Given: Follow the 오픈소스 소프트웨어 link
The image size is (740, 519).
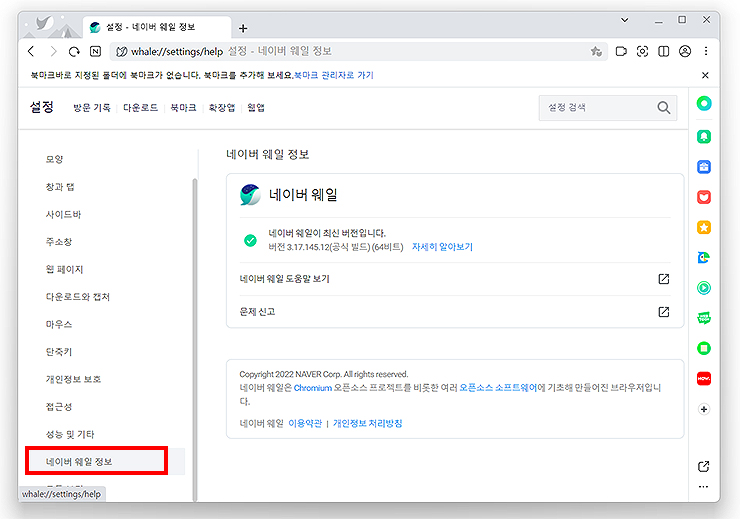Looking at the screenshot, I should [498, 388].
